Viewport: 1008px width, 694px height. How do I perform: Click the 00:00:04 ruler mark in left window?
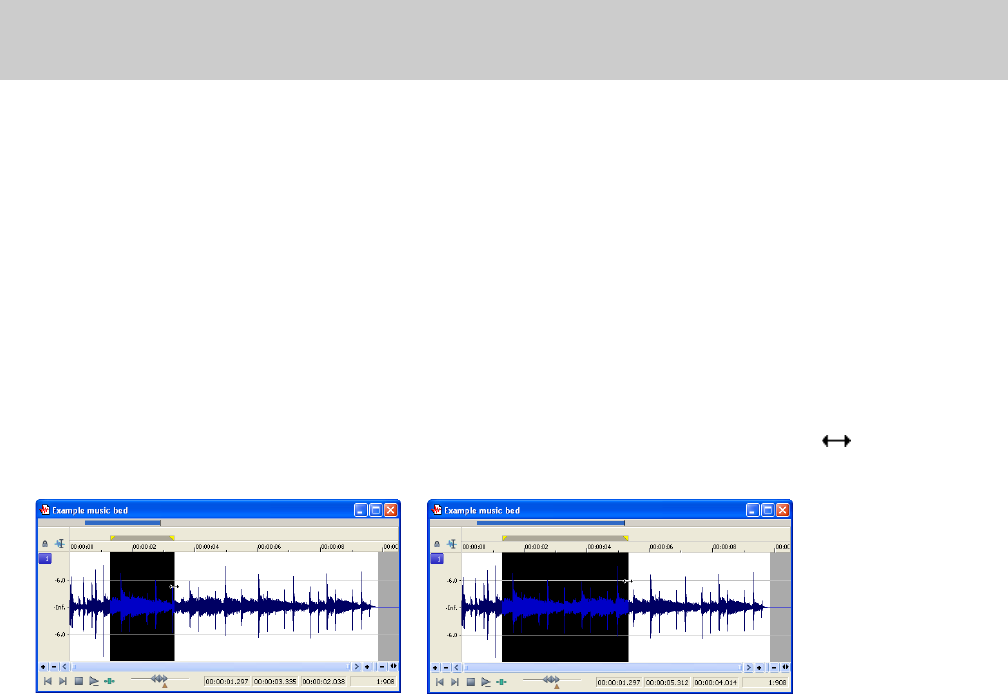click(x=207, y=547)
